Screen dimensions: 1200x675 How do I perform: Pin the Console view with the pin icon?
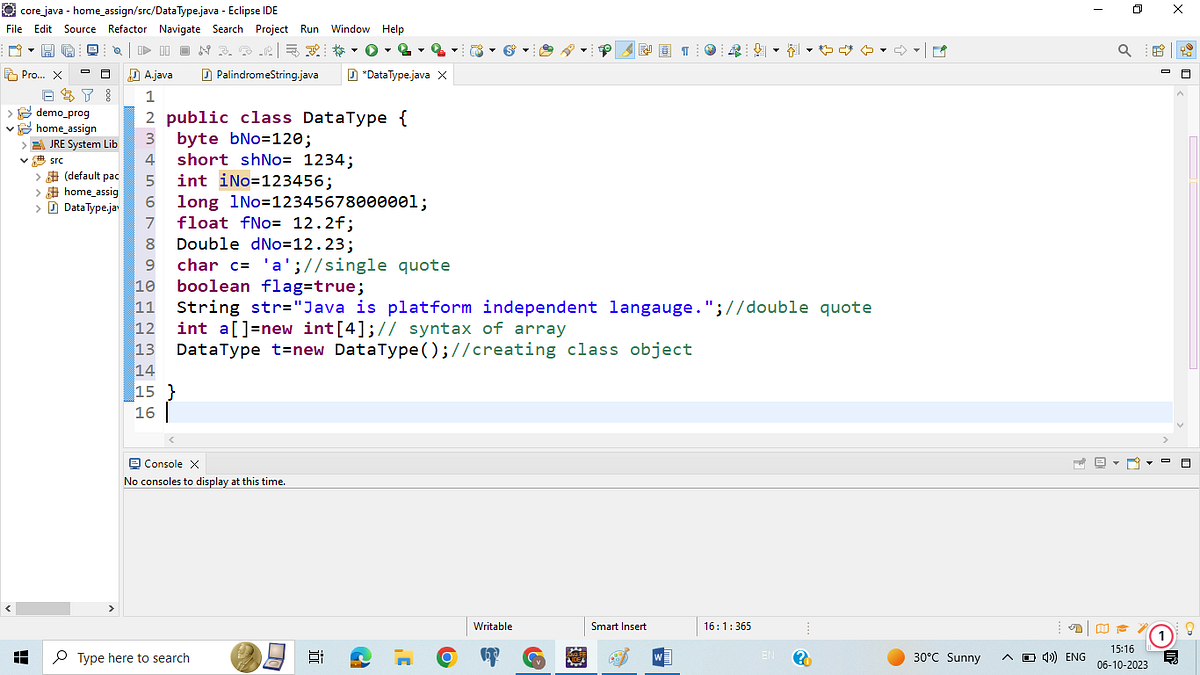click(x=1080, y=463)
